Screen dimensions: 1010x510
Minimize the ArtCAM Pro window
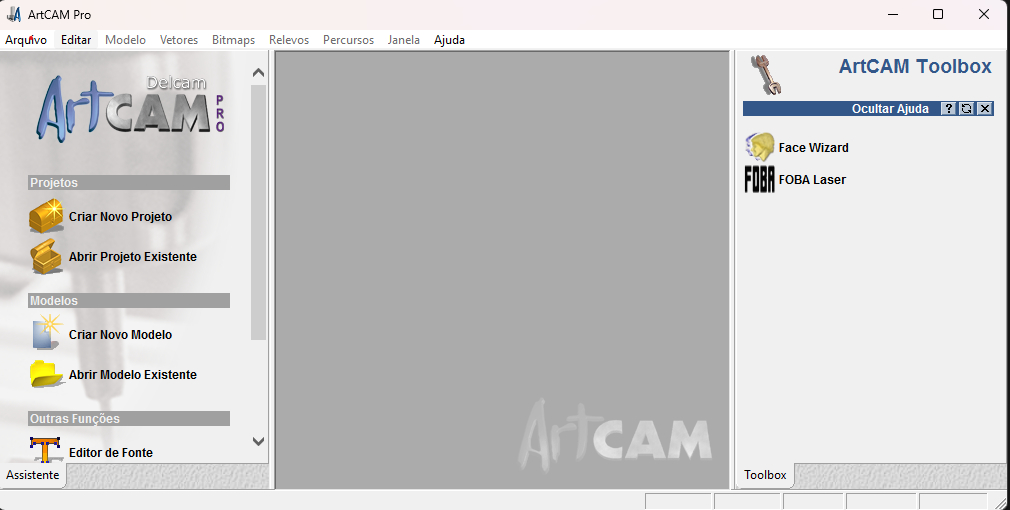(893, 14)
